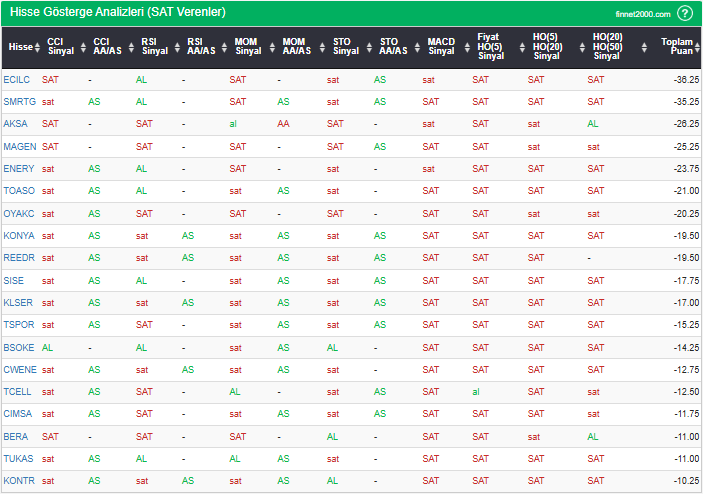This screenshot has width=703, height=494.
Task: Open the MAGEN stock link
Action: point(20,147)
